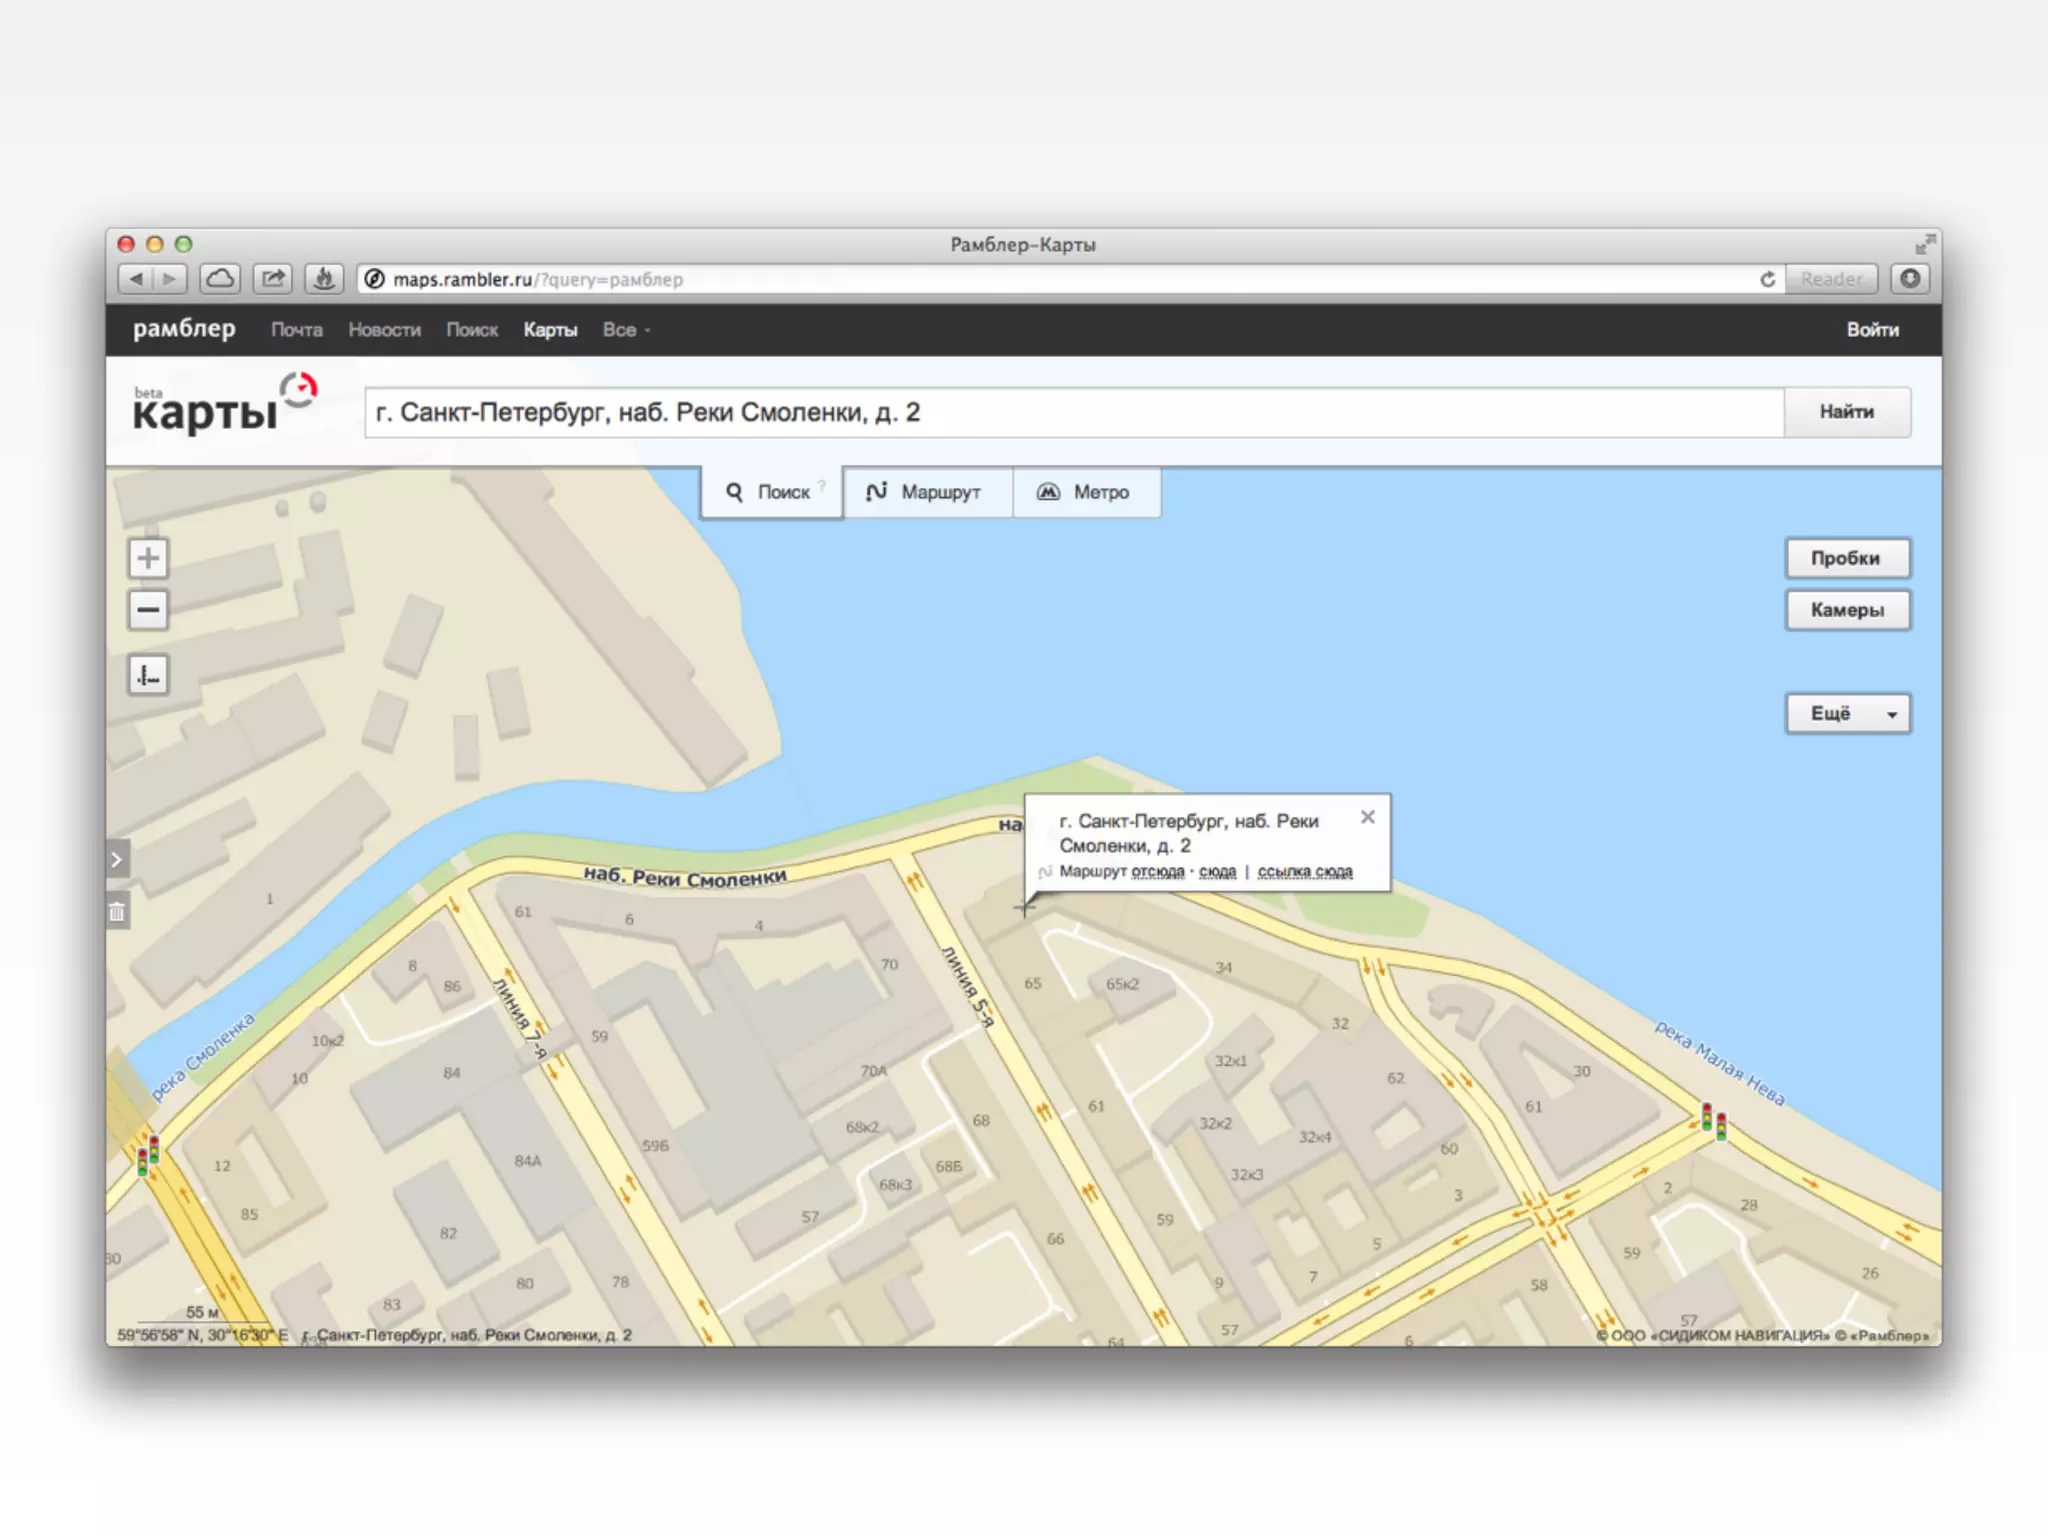Open the Метро tab
This screenshot has height=1536, width=2048.
(x=1087, y=492)
